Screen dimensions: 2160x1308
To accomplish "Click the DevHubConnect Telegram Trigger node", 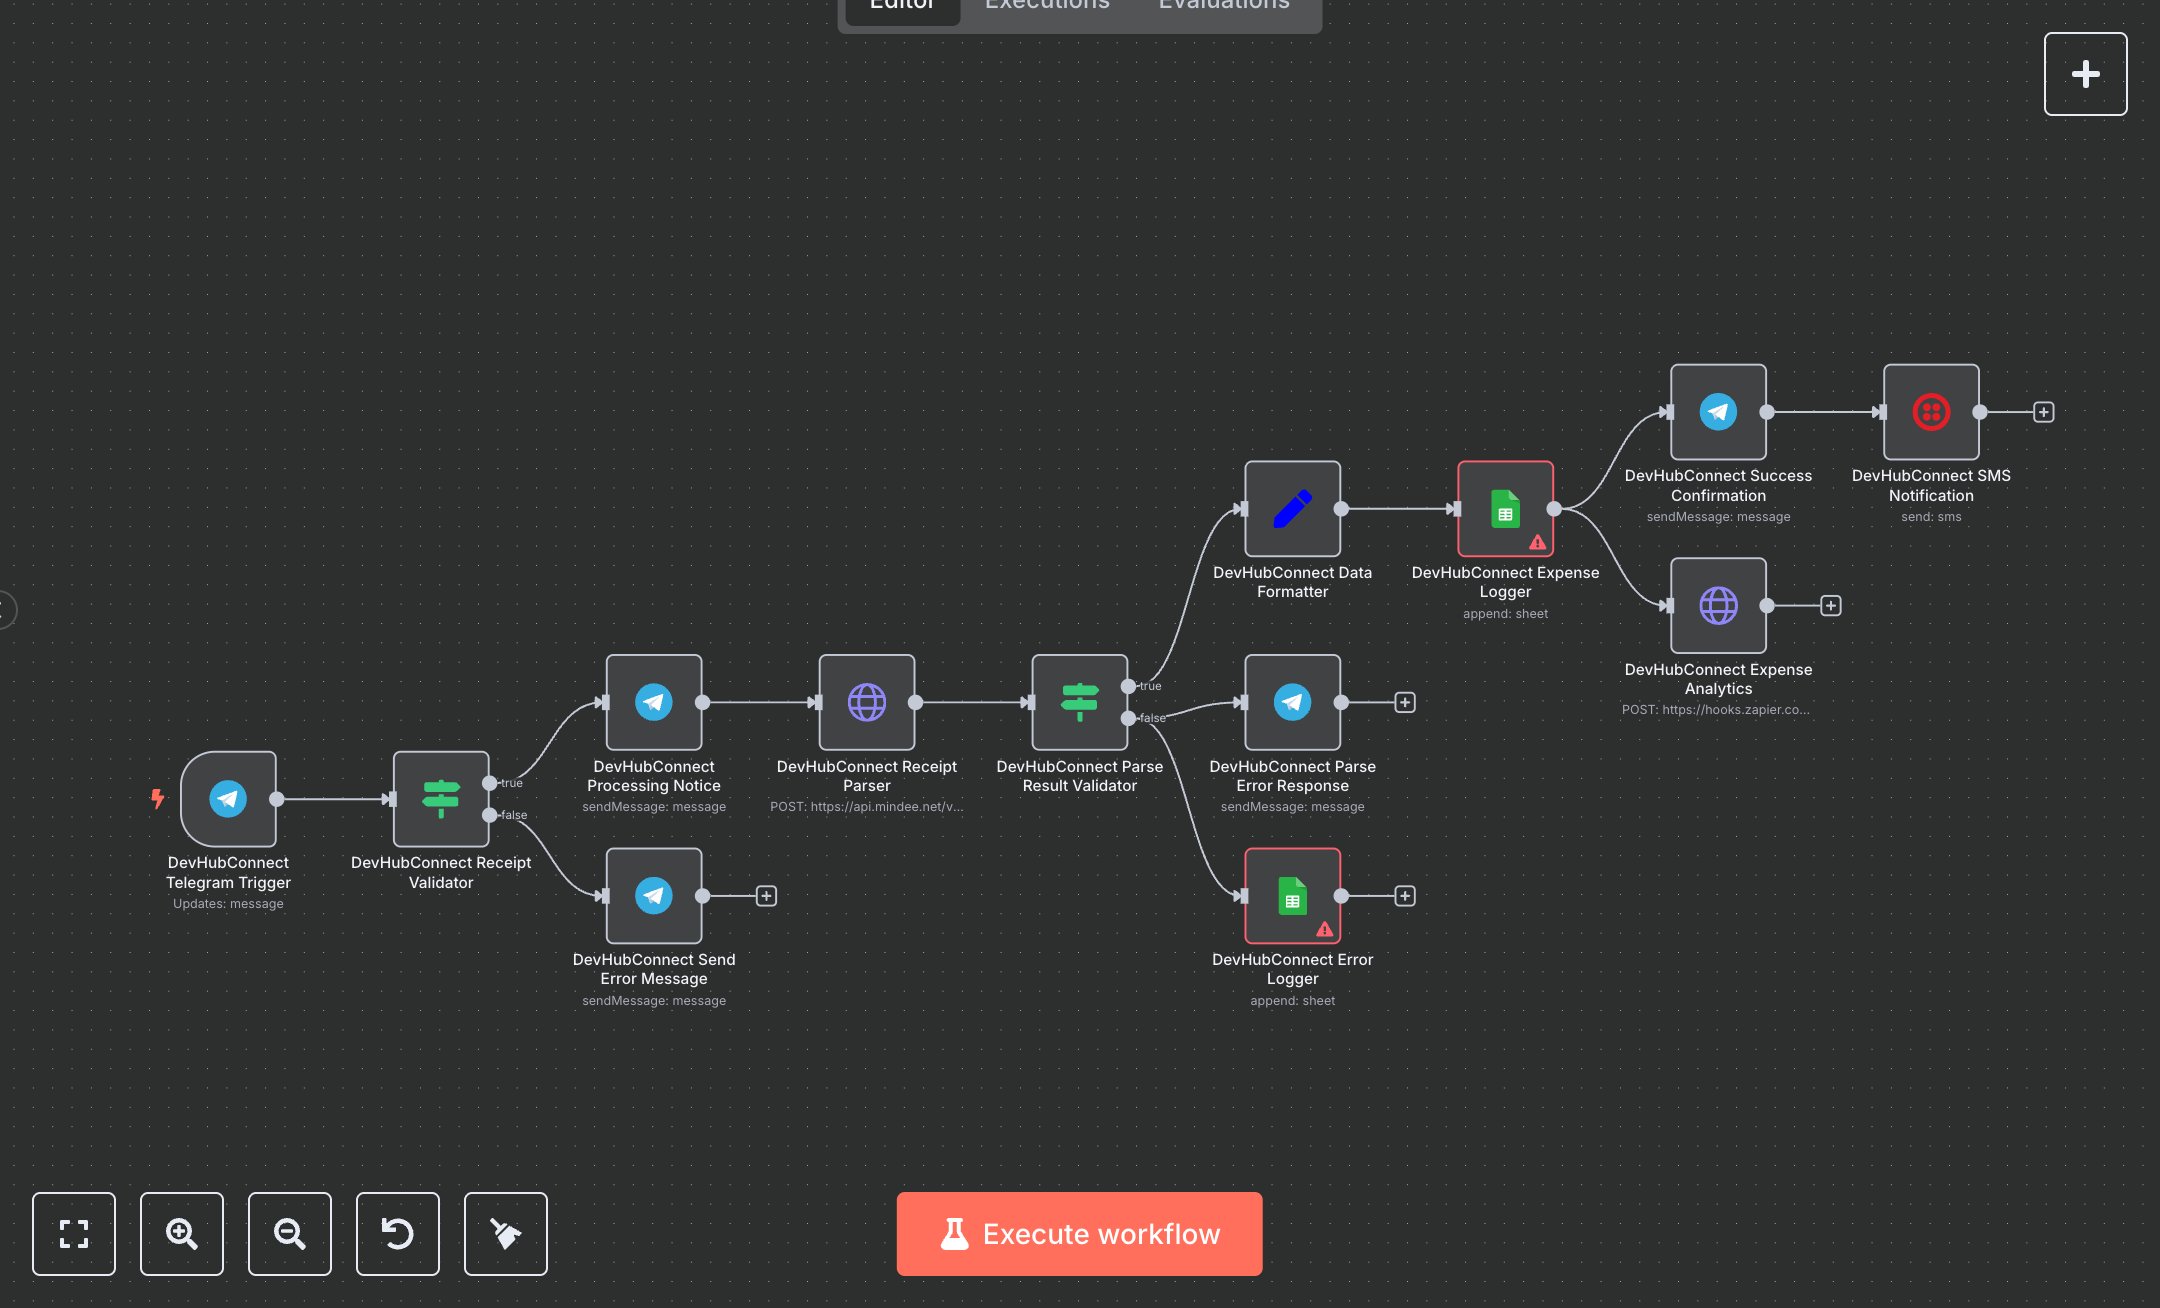I will click(x=228, y=799).
